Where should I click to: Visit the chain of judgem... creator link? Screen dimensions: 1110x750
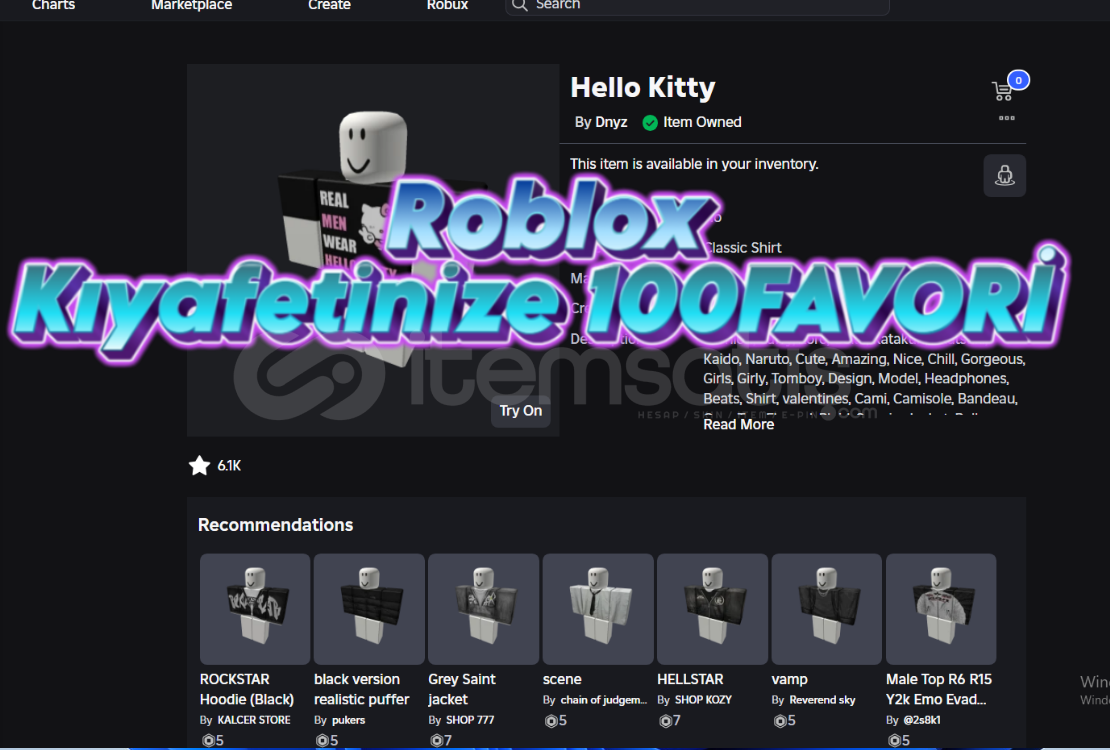pyautogui.click(x=604, y=700)
